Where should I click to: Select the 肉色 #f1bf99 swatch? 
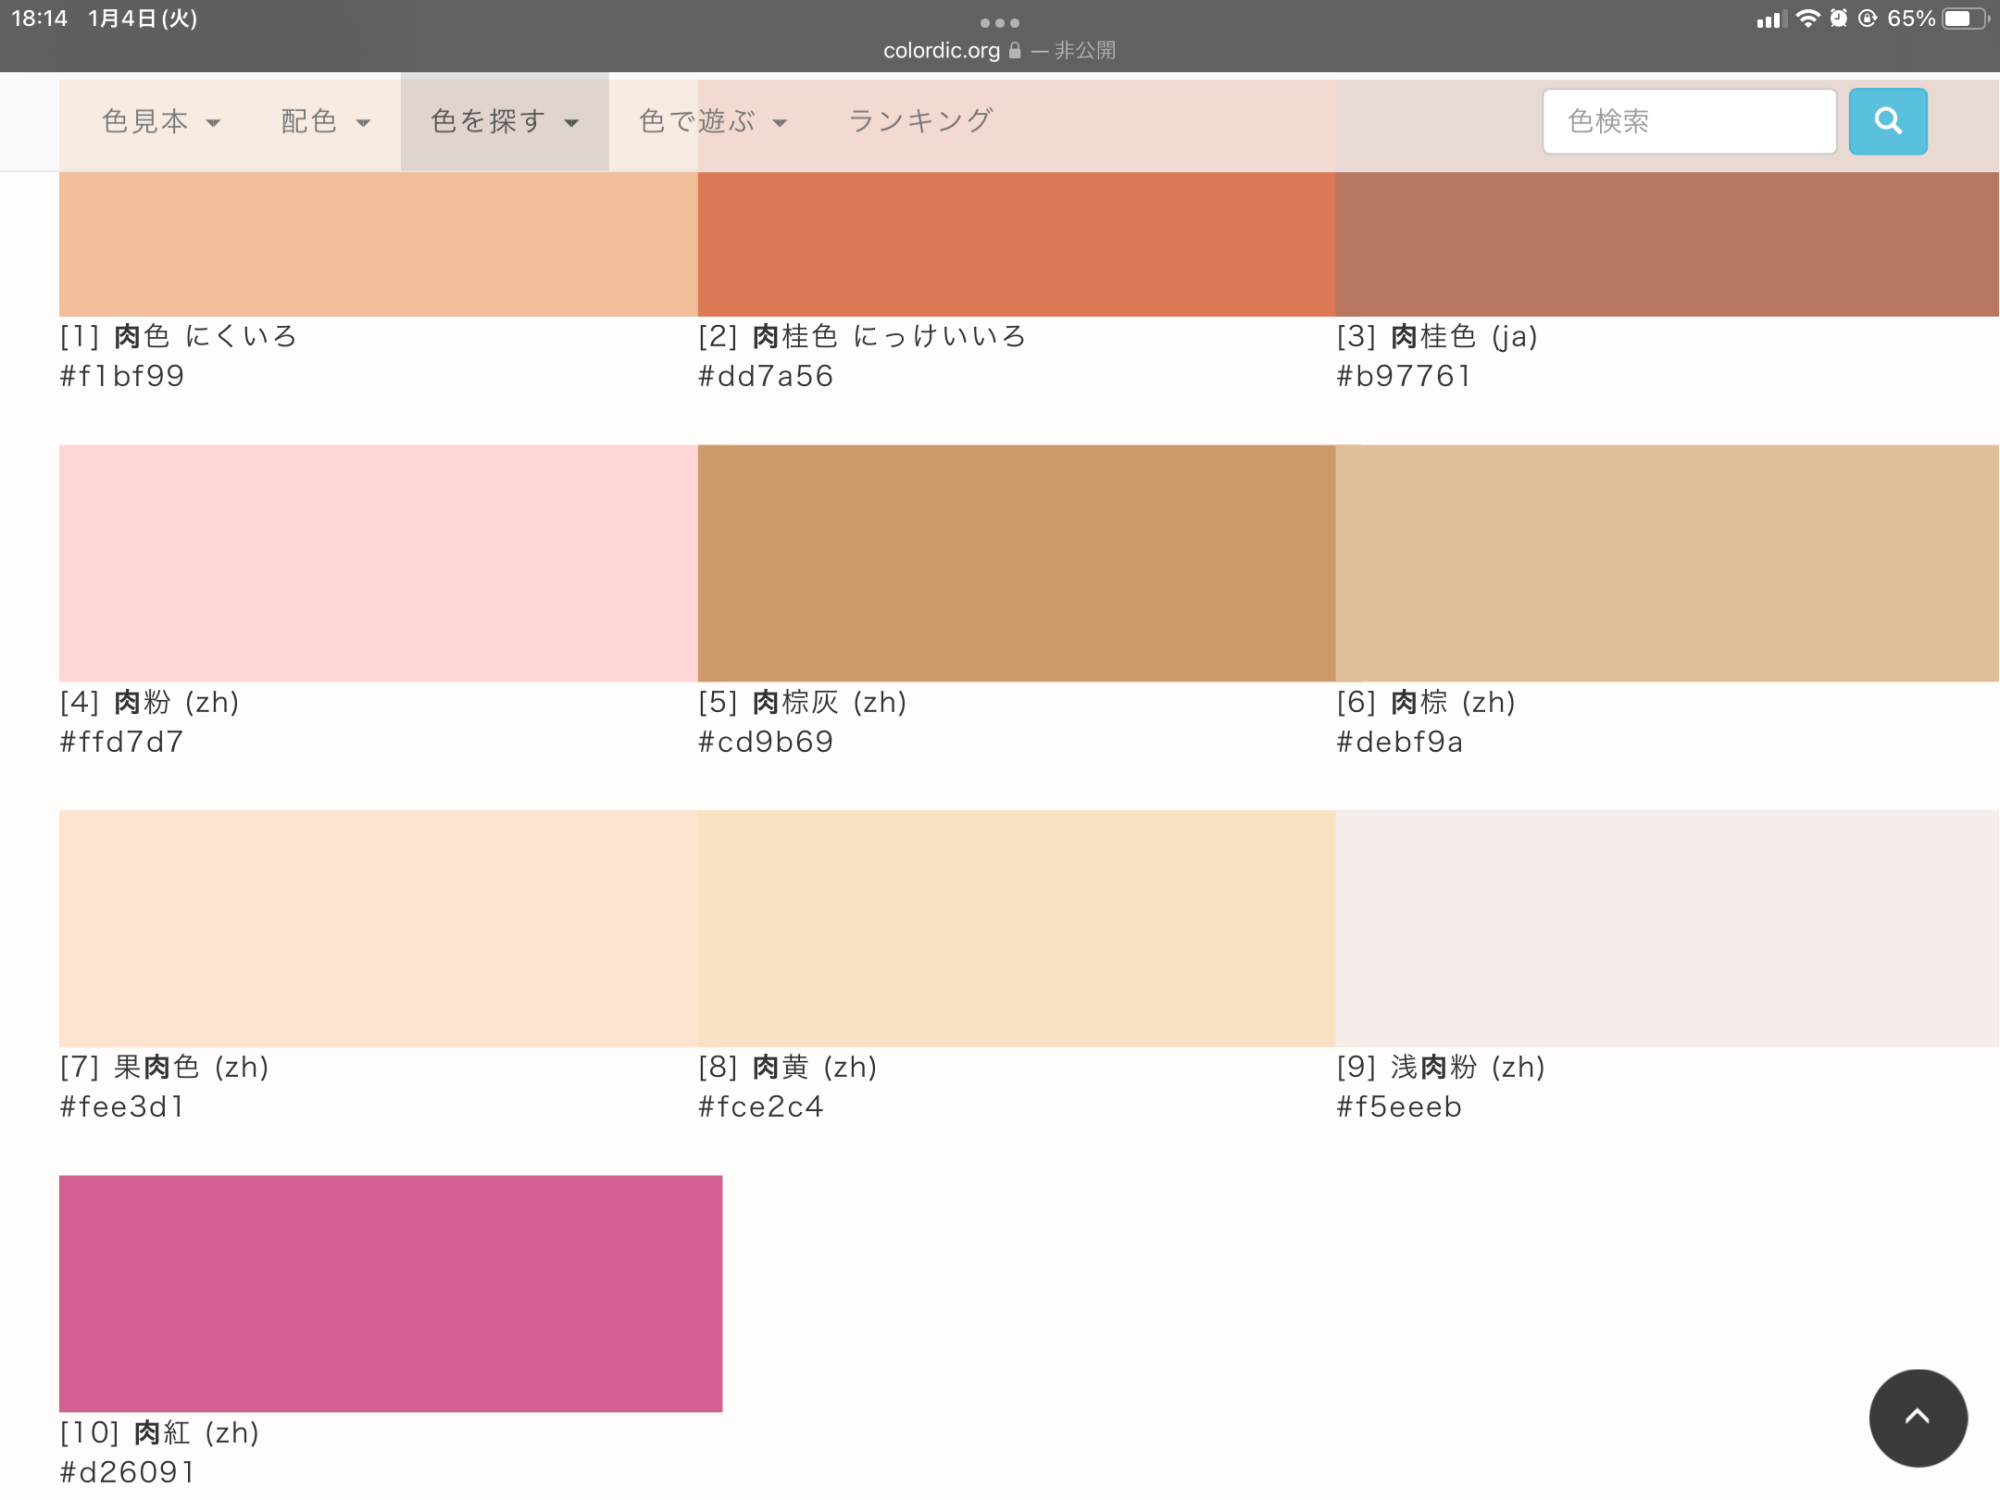click(x=378, y=243)
